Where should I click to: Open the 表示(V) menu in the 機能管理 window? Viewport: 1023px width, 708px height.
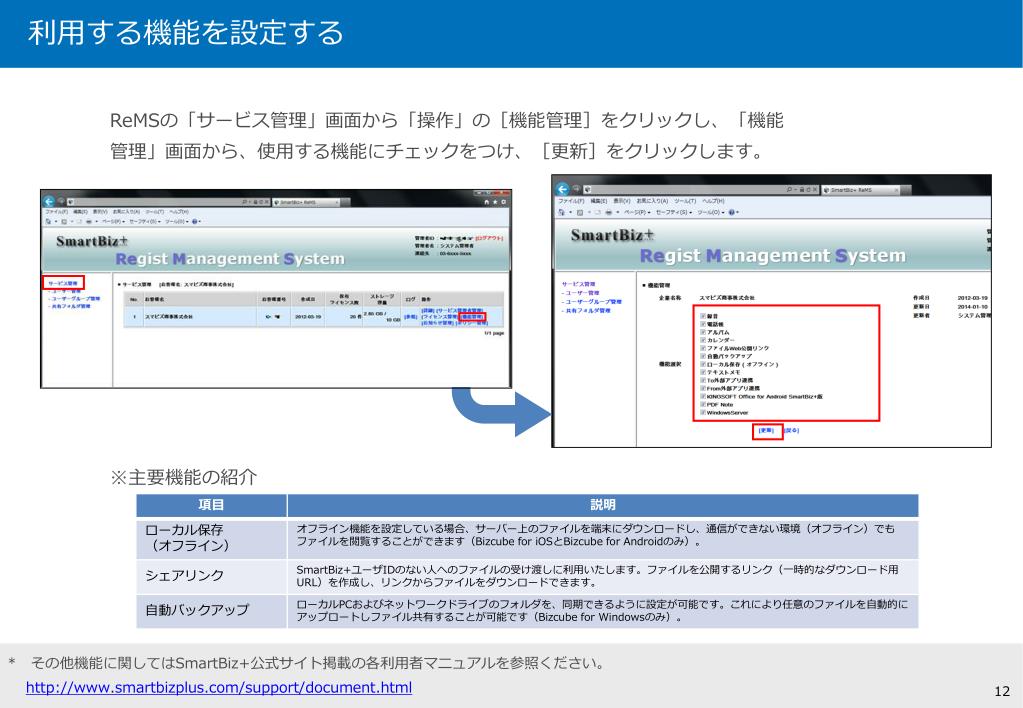tap(622, 201)
